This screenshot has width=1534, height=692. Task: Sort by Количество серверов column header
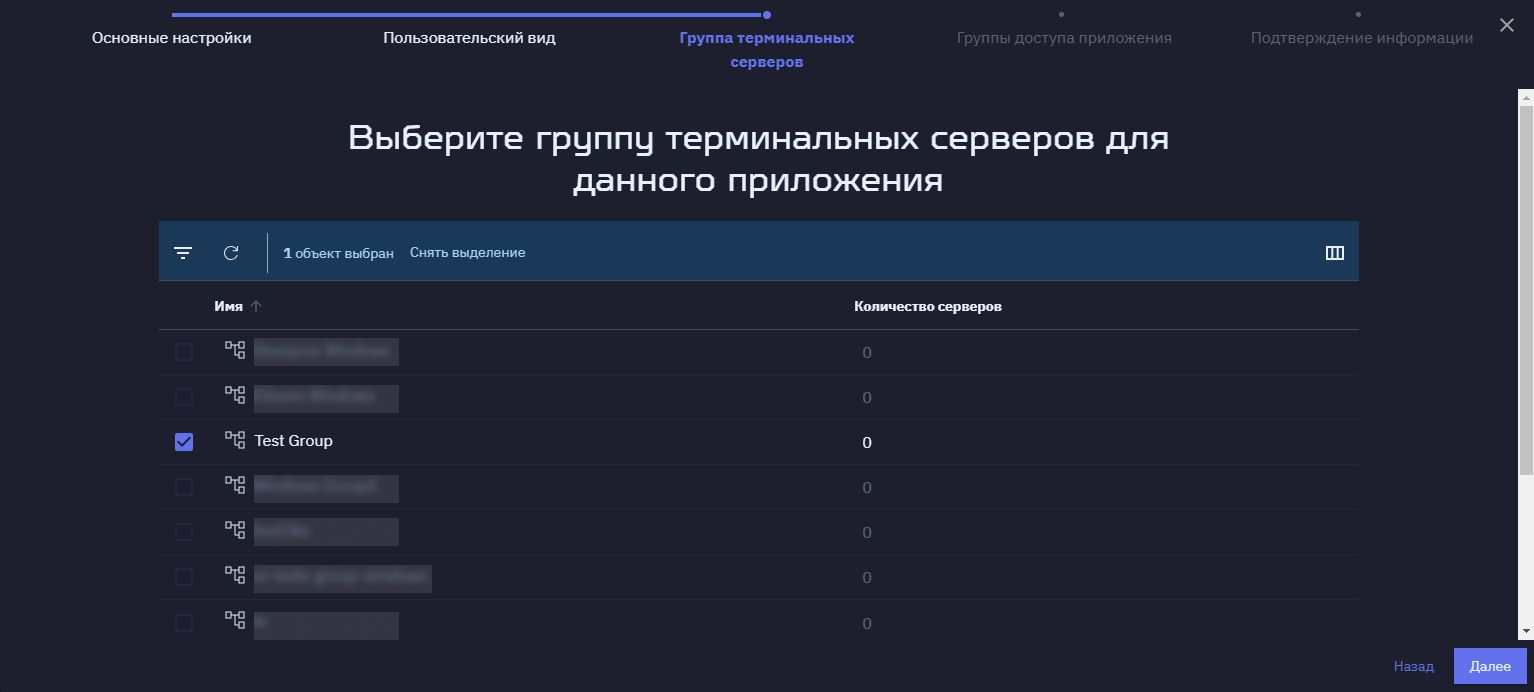(928, 307)
